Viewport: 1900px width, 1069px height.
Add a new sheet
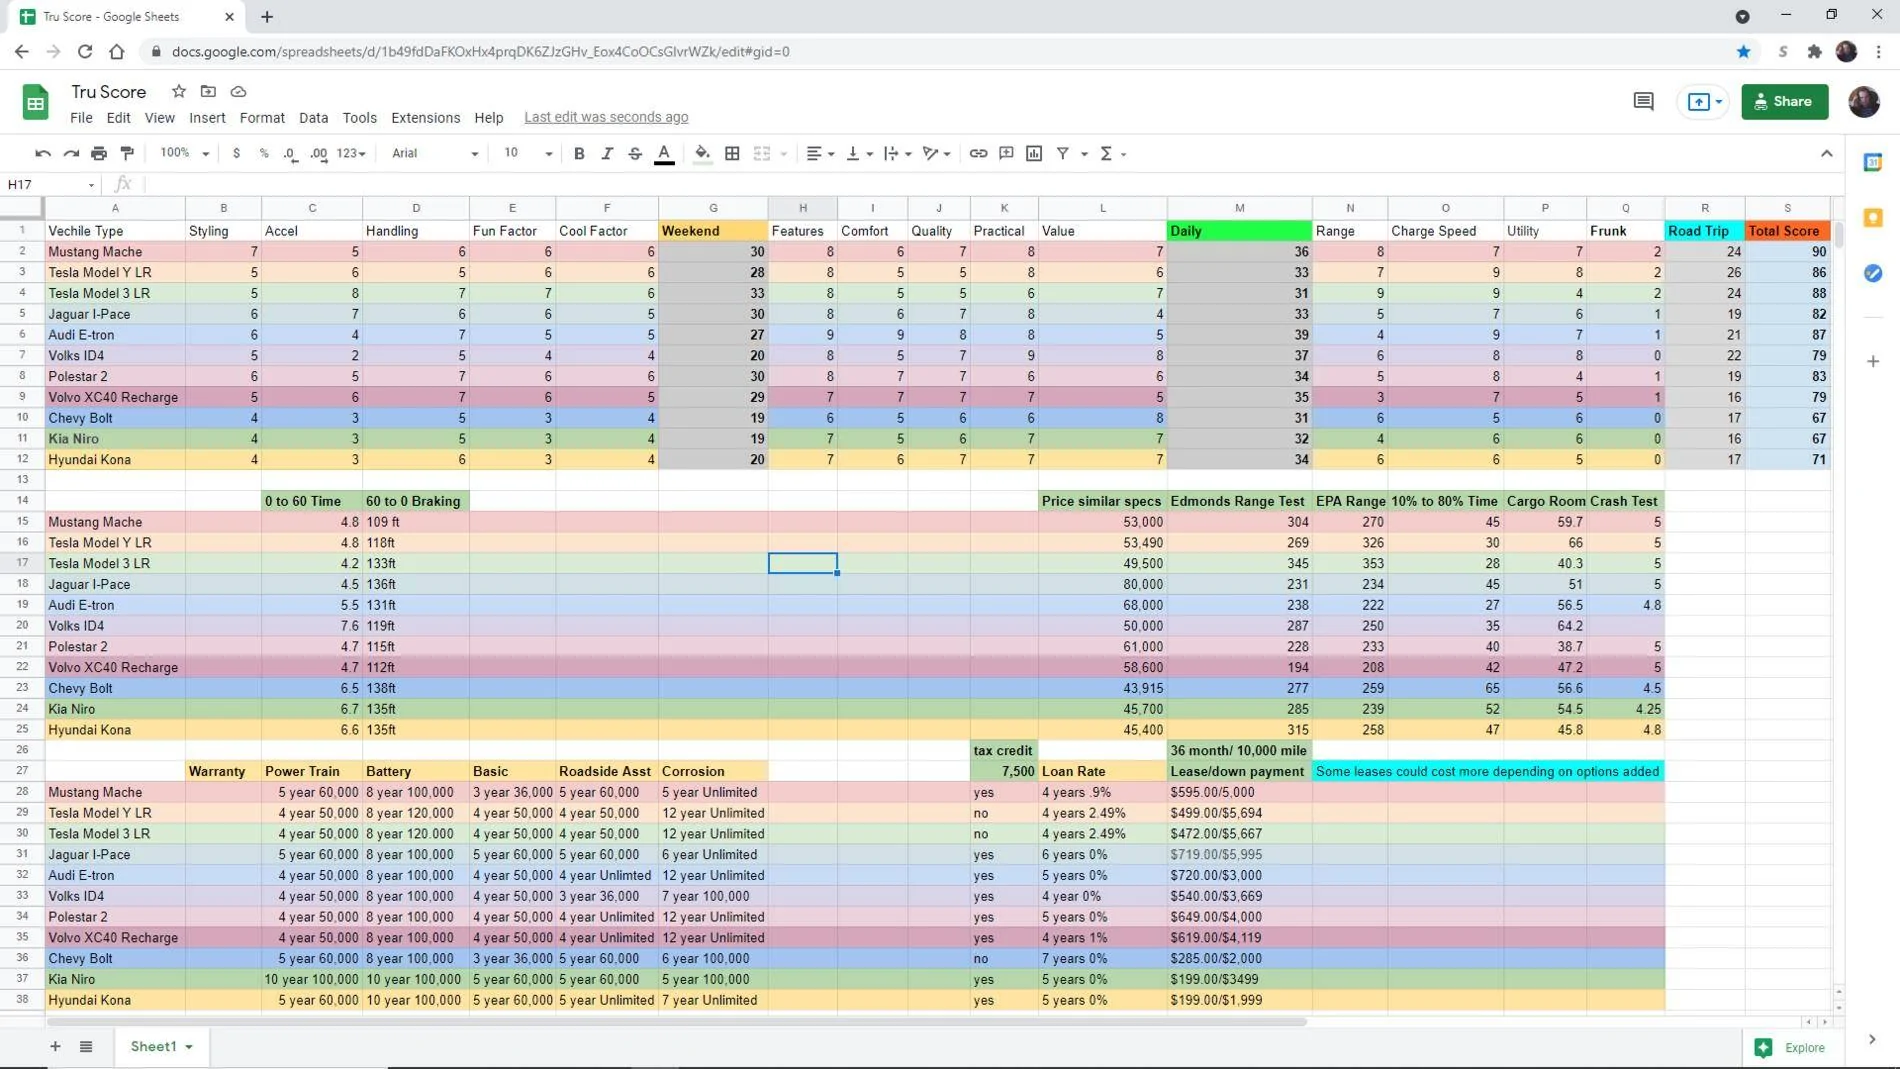pos(55,1046)
